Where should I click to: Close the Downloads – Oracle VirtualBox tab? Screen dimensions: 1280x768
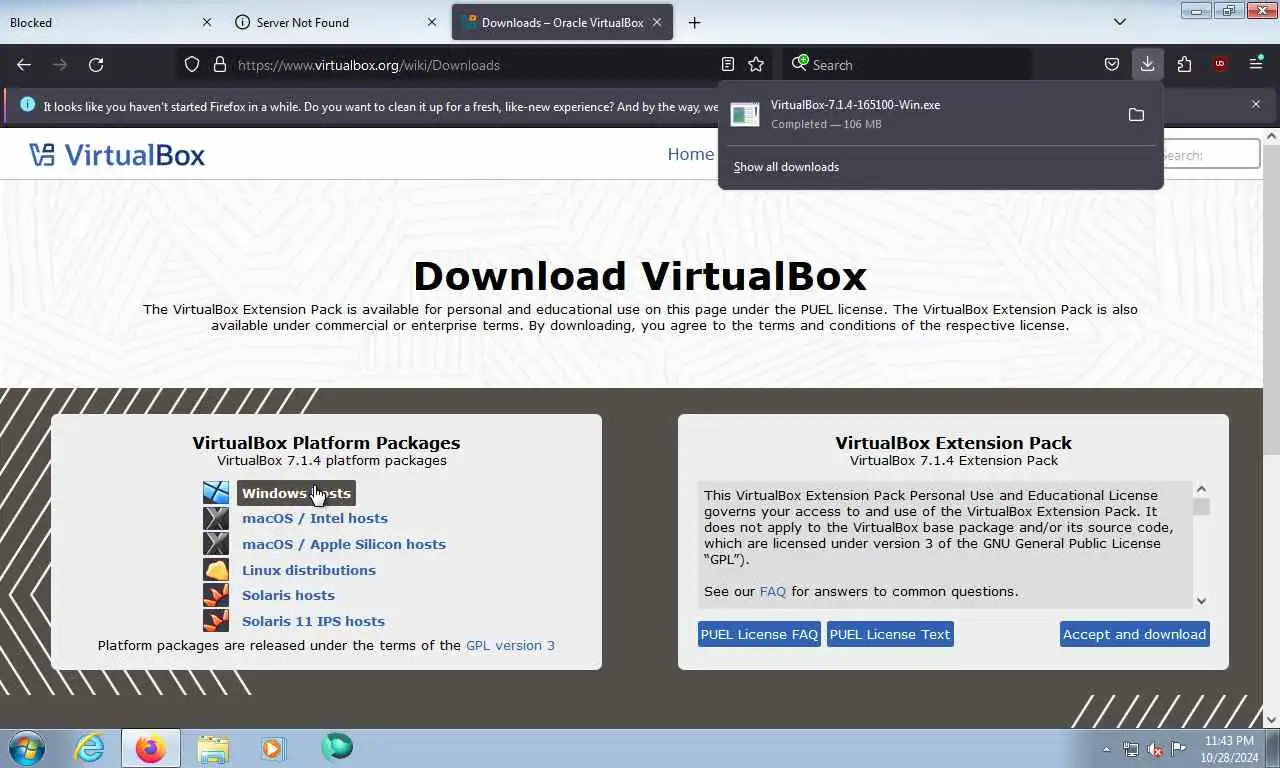[657, 22]
